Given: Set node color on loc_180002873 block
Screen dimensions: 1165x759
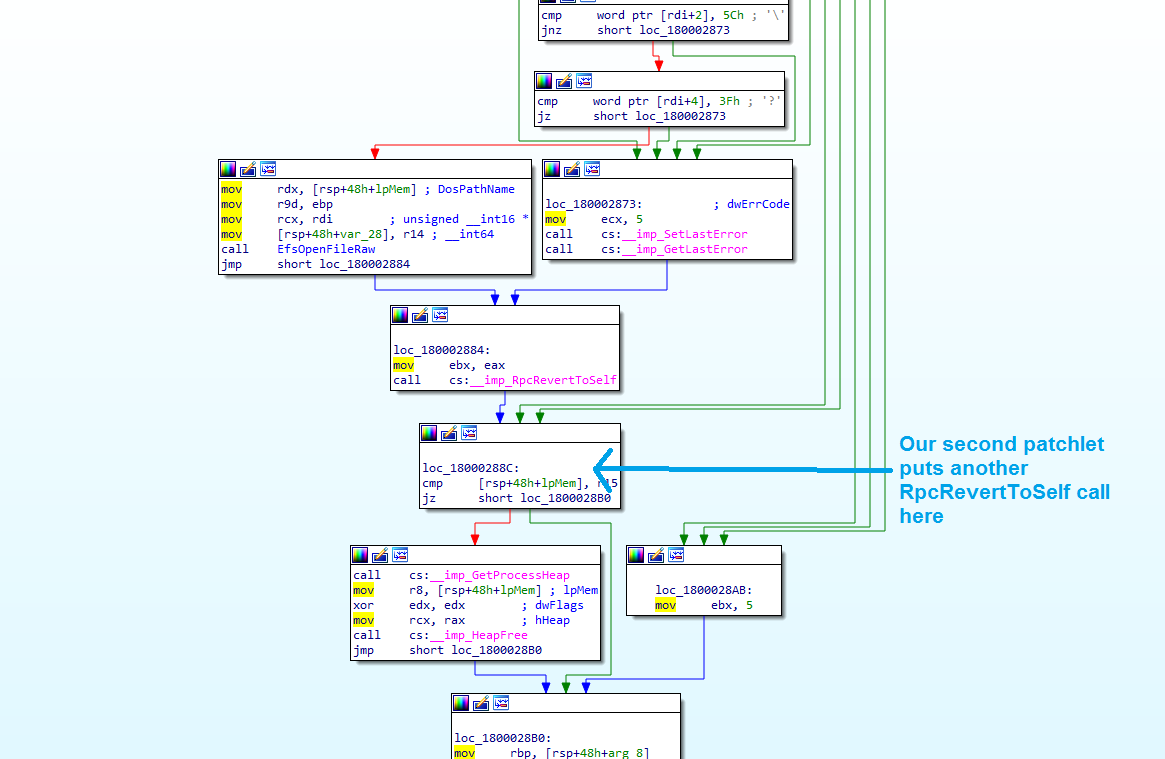Looking at the screenshot, I should [x=552, y=169].
